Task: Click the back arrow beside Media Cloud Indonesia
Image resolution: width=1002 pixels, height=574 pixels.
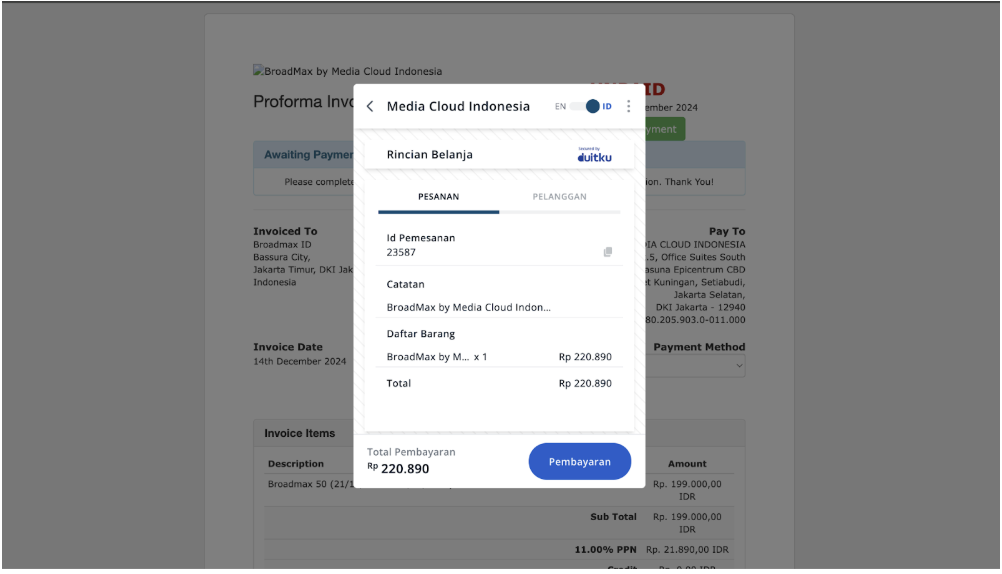Action: tap(370, 107)
